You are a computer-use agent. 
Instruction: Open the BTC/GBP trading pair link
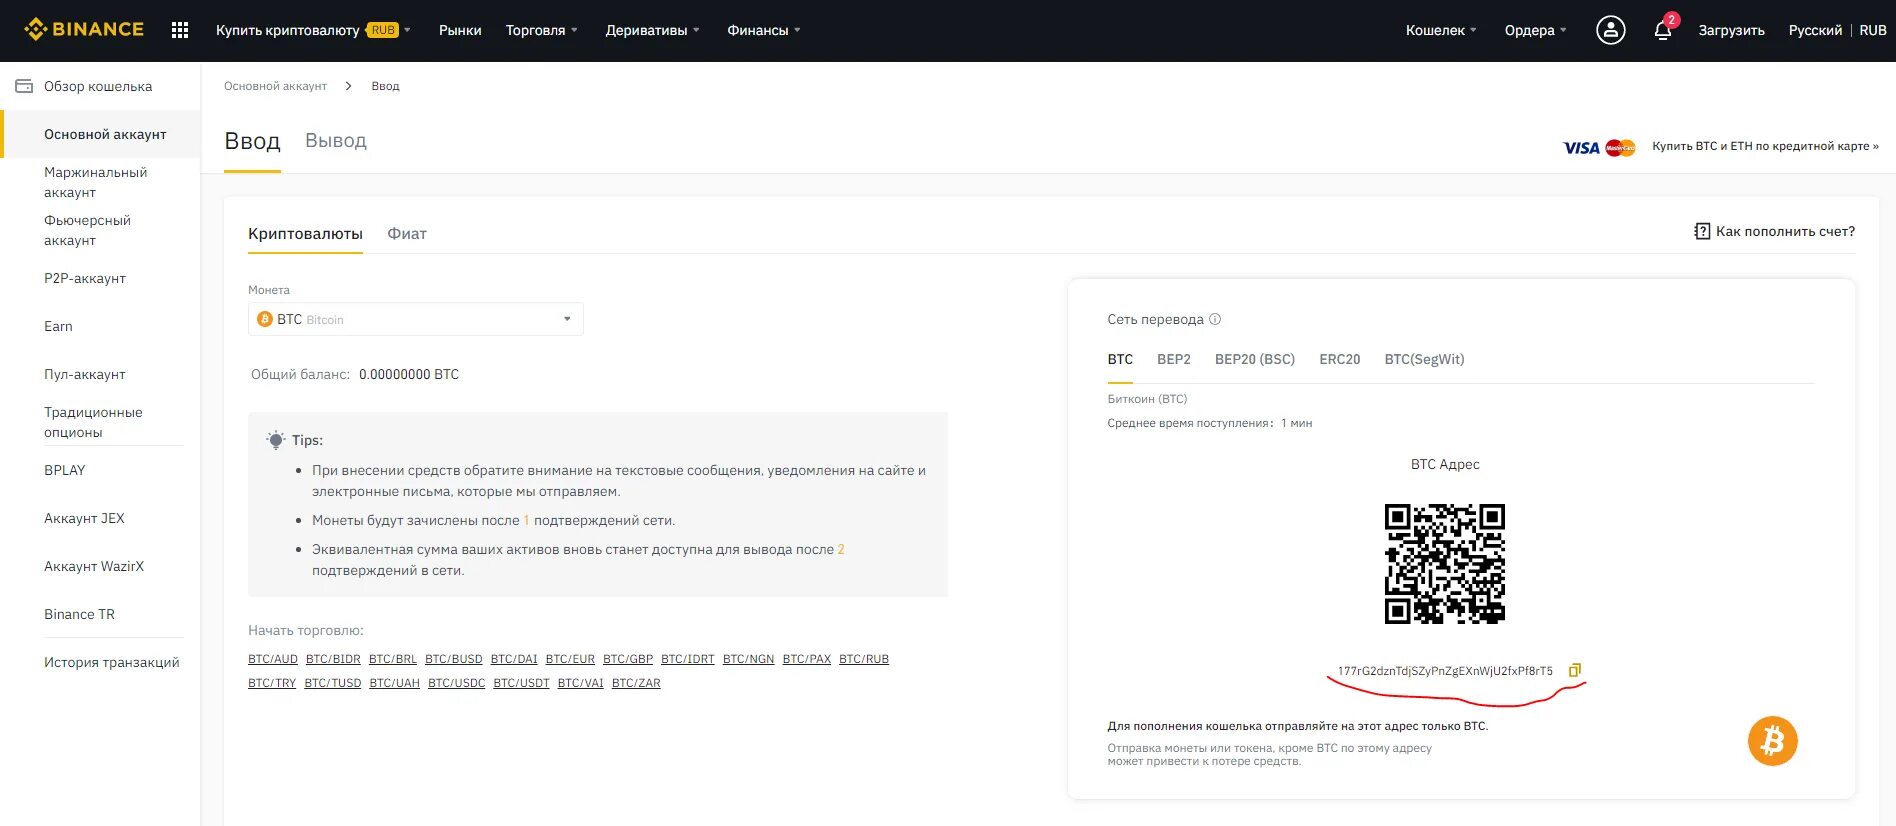click(x=628, y=659)
